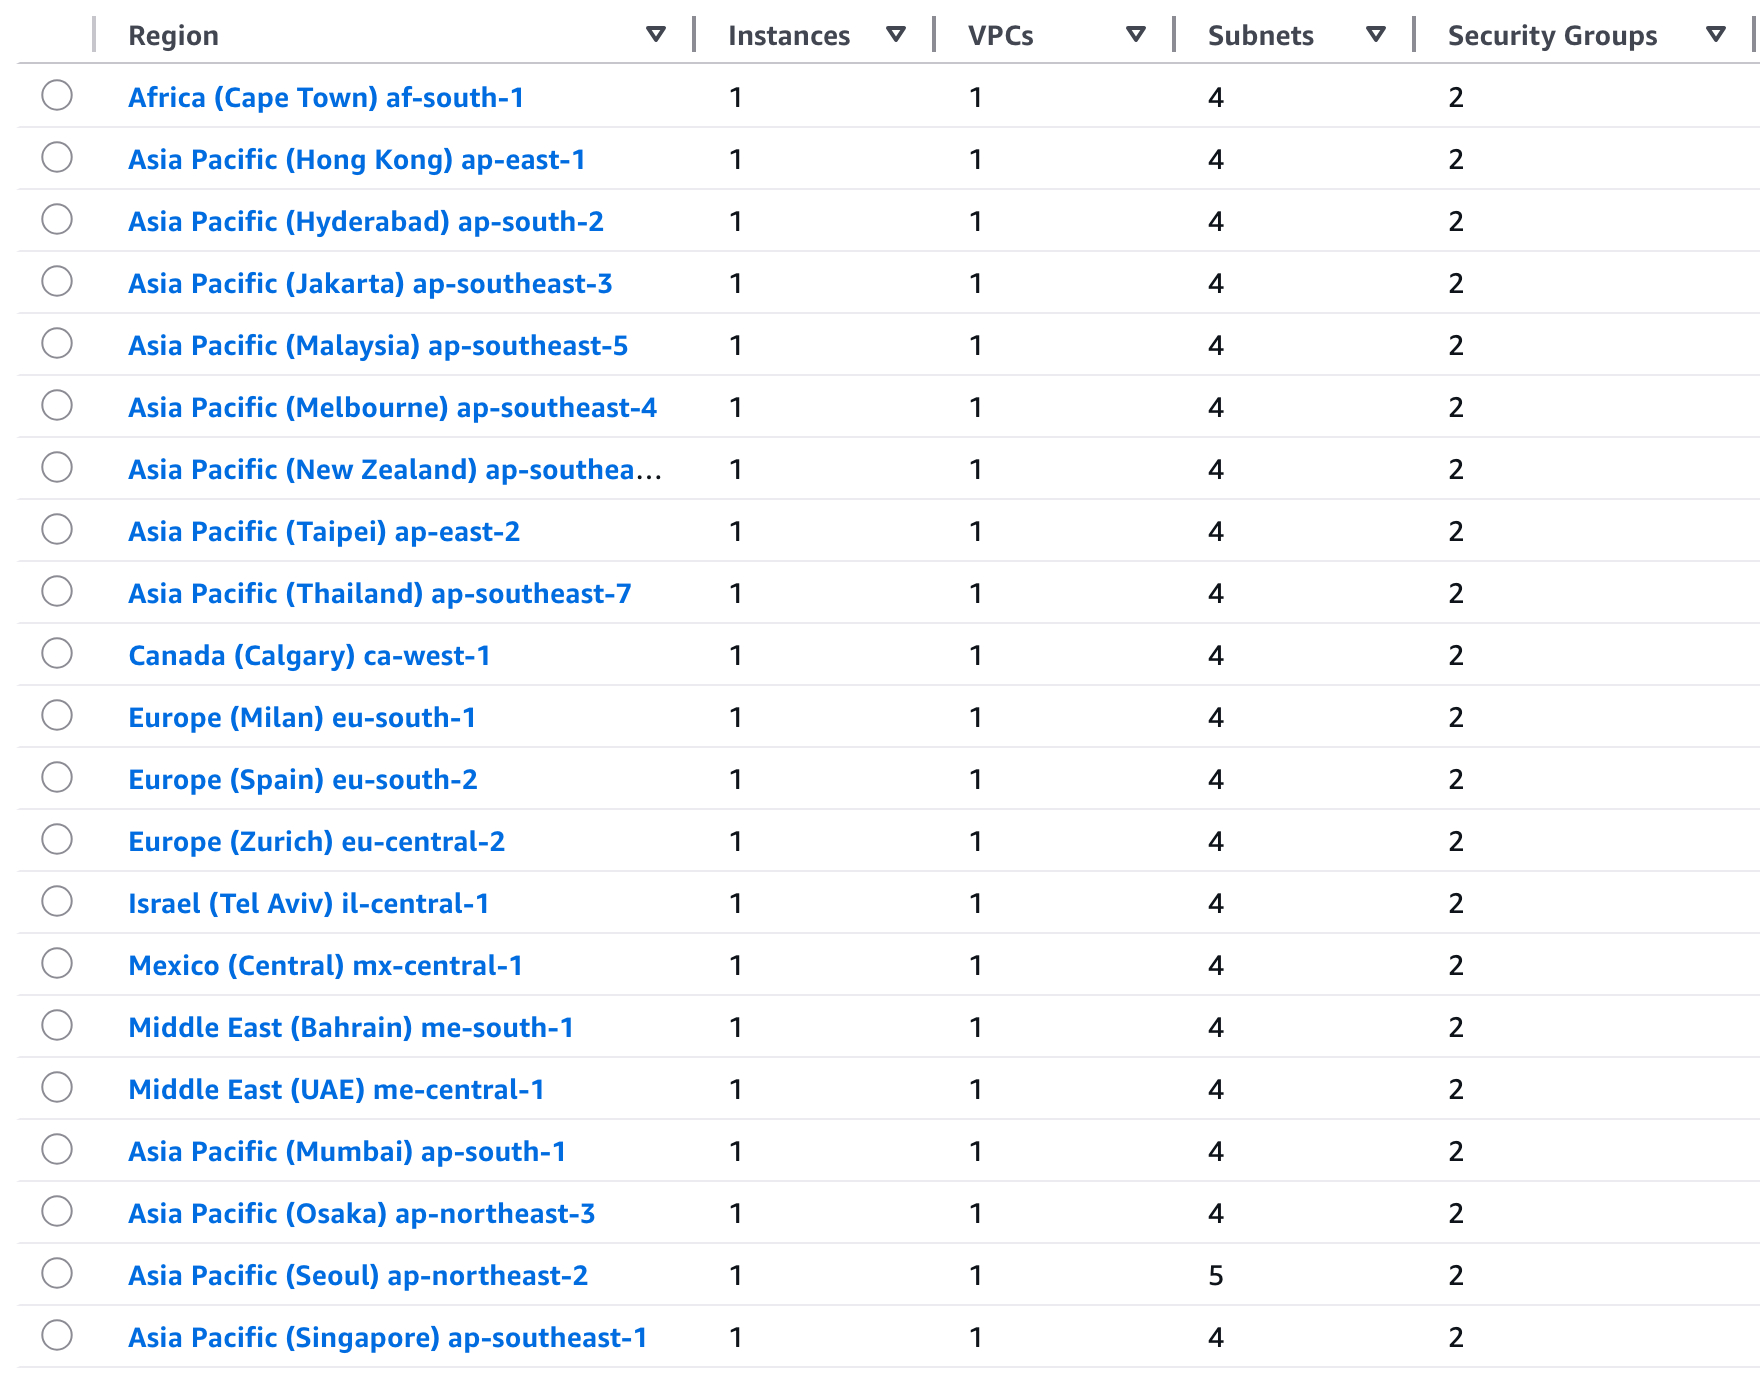This screenshot has width=1760, height=1378.
Task: Select the Middle East (Bahrain) radio button
Action: [57, 1026]
